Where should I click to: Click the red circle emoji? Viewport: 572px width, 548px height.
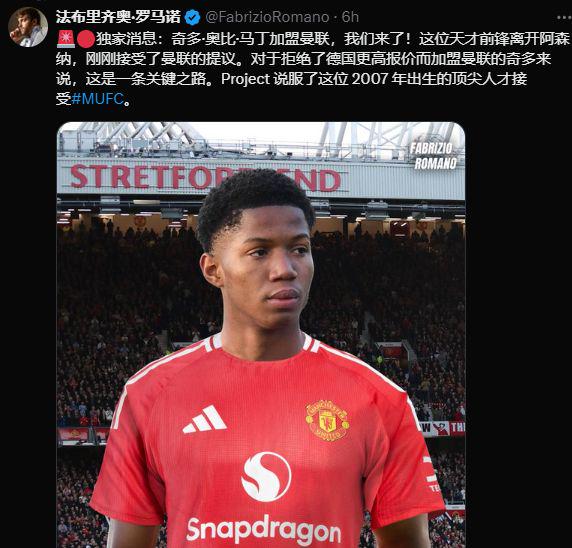pos(86,39)
